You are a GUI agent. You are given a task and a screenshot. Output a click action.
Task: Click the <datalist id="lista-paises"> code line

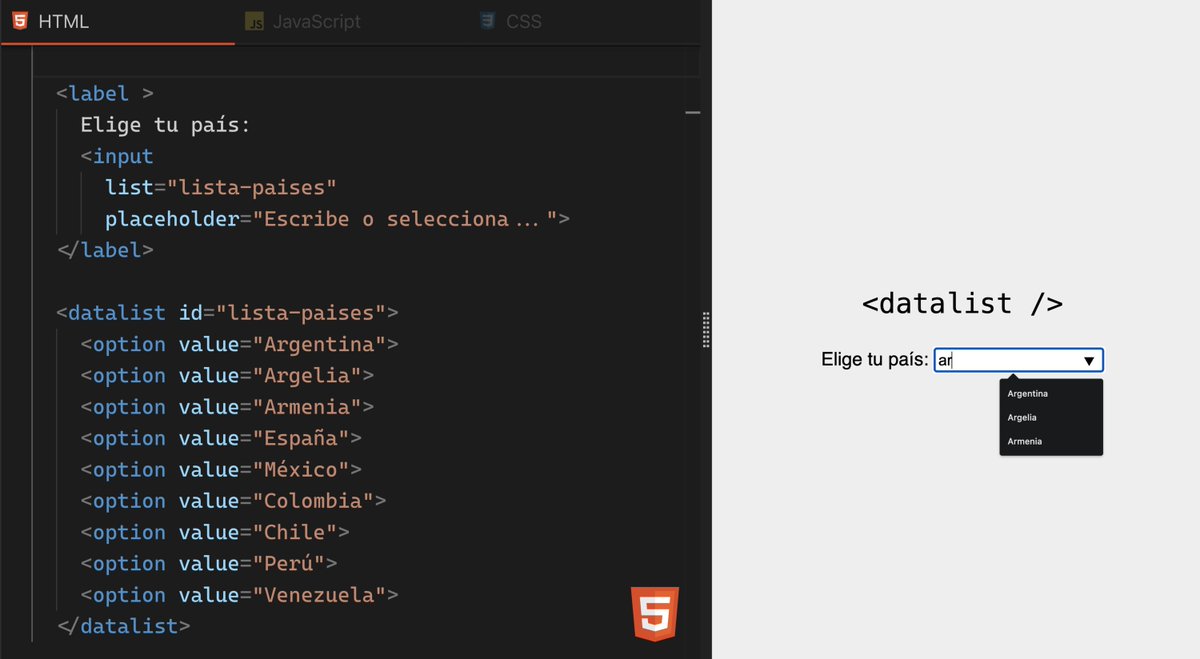227,312
